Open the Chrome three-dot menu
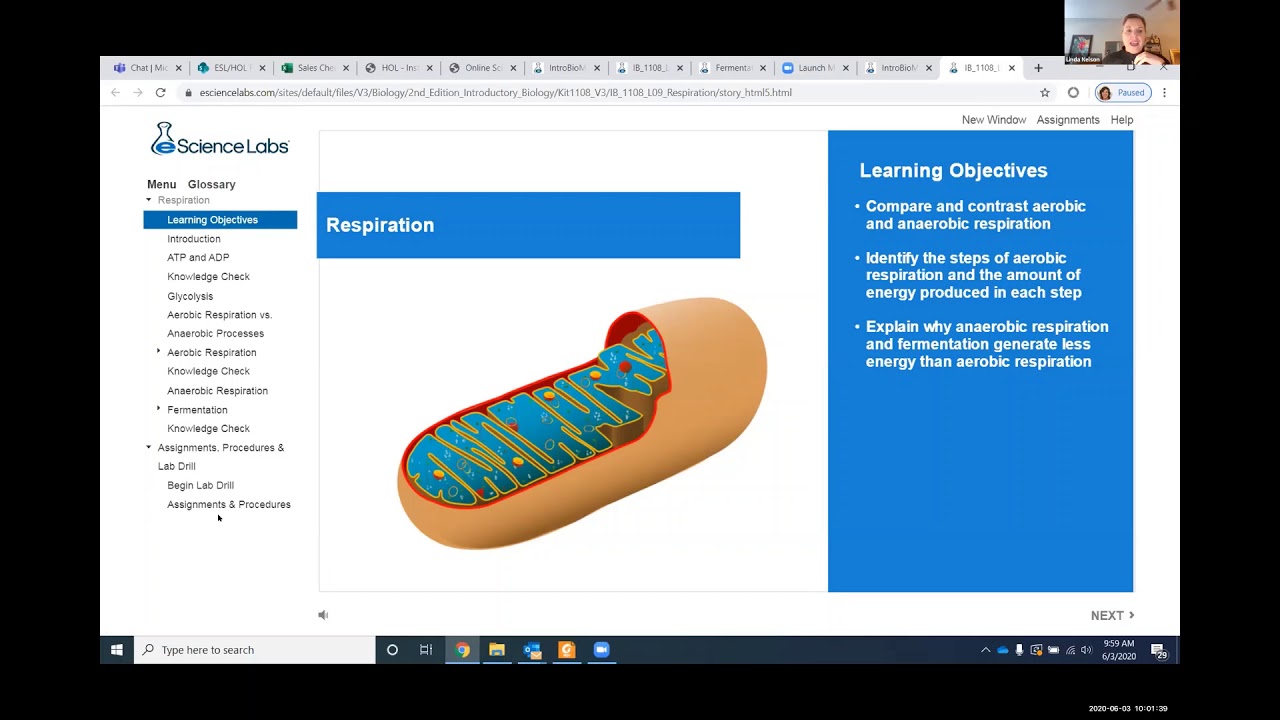The width and height of the screenshot is (1280, 720). [1164, 92]
